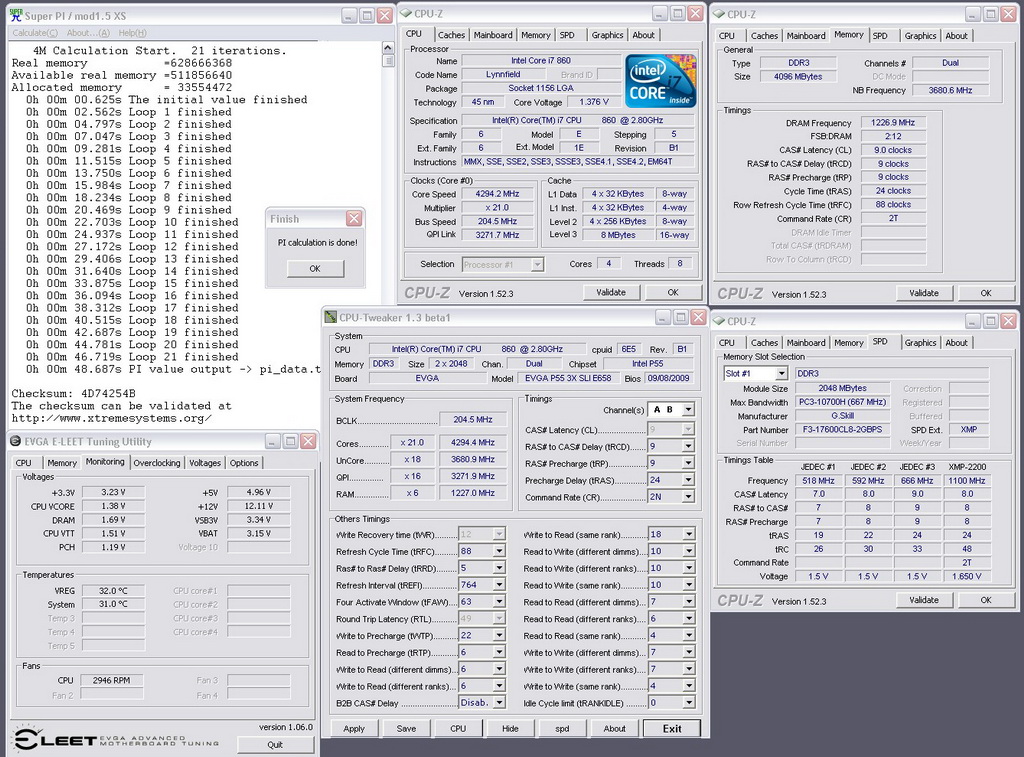
Task: Open the Help menu in Super PI
Action: click(x=133, y=33)
